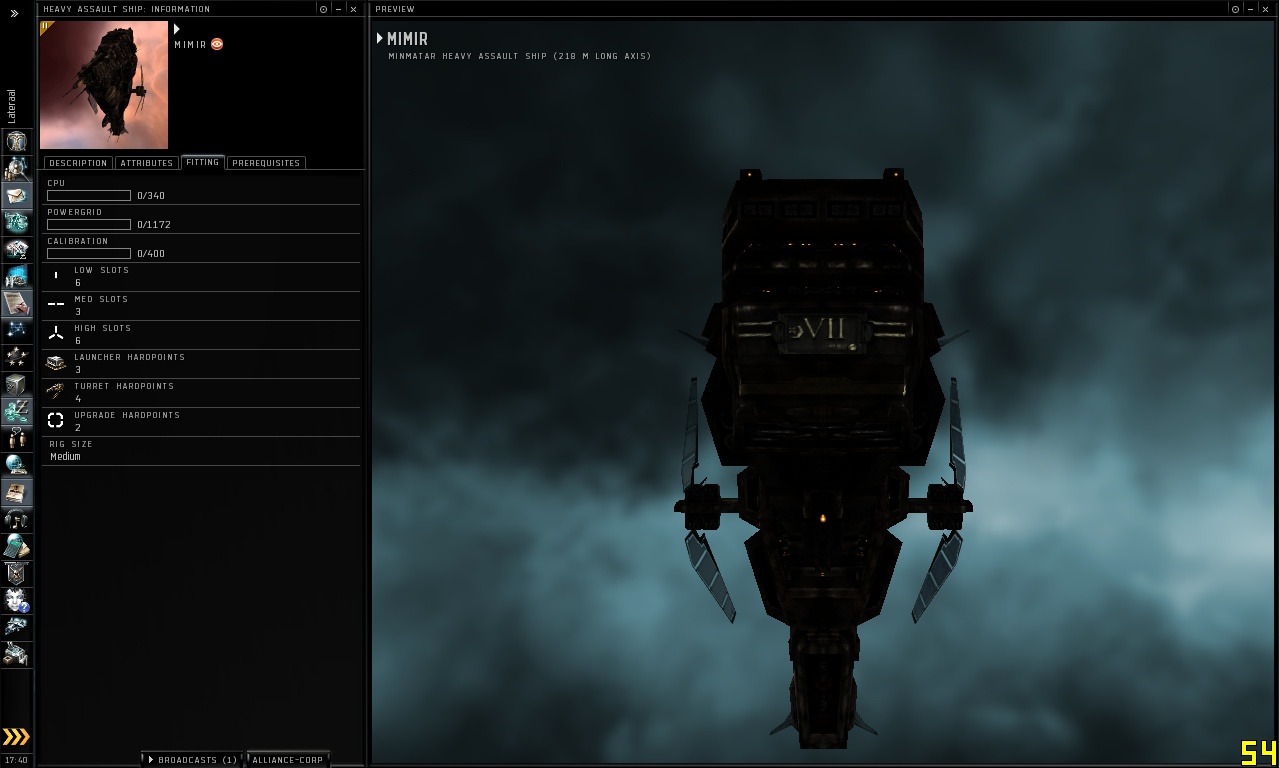1279x768 pixels.
Task: Open the Calculator sidebar icon
Action: 16,546
